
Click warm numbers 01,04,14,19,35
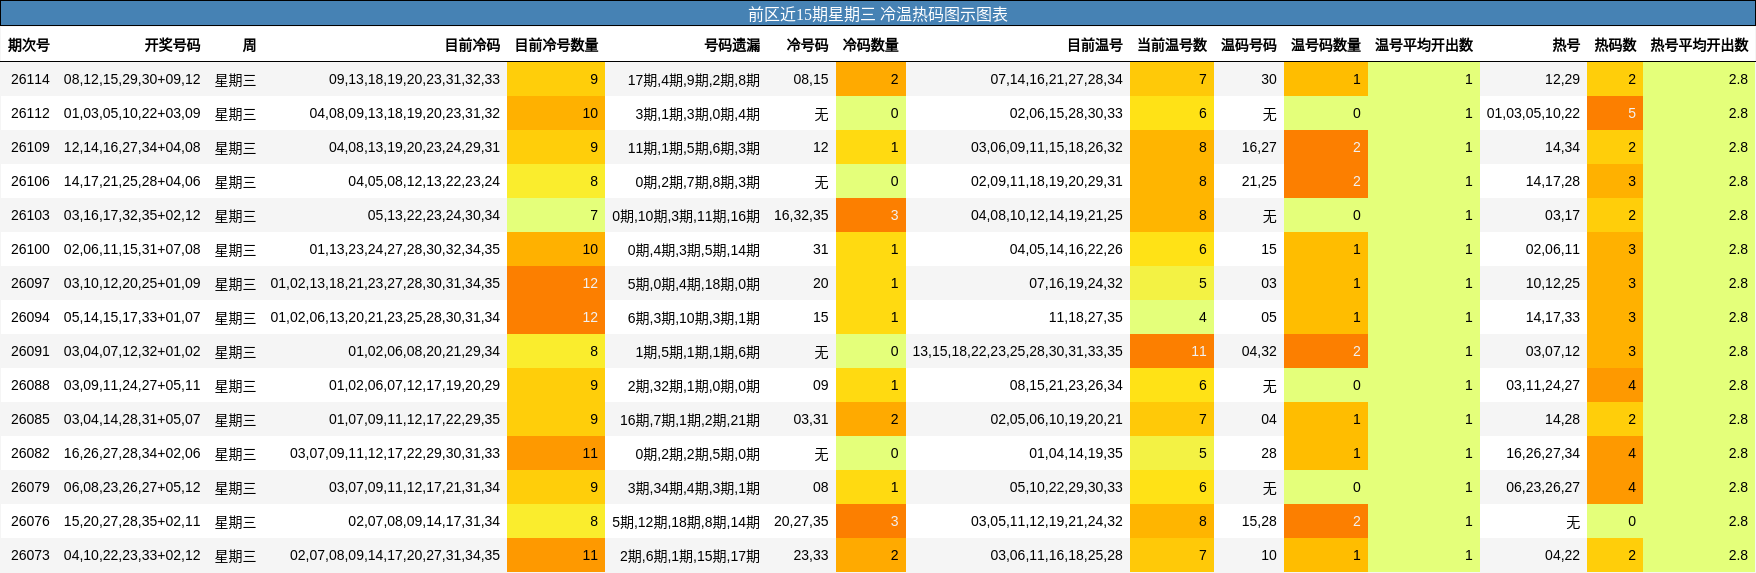pos(1076,453)
